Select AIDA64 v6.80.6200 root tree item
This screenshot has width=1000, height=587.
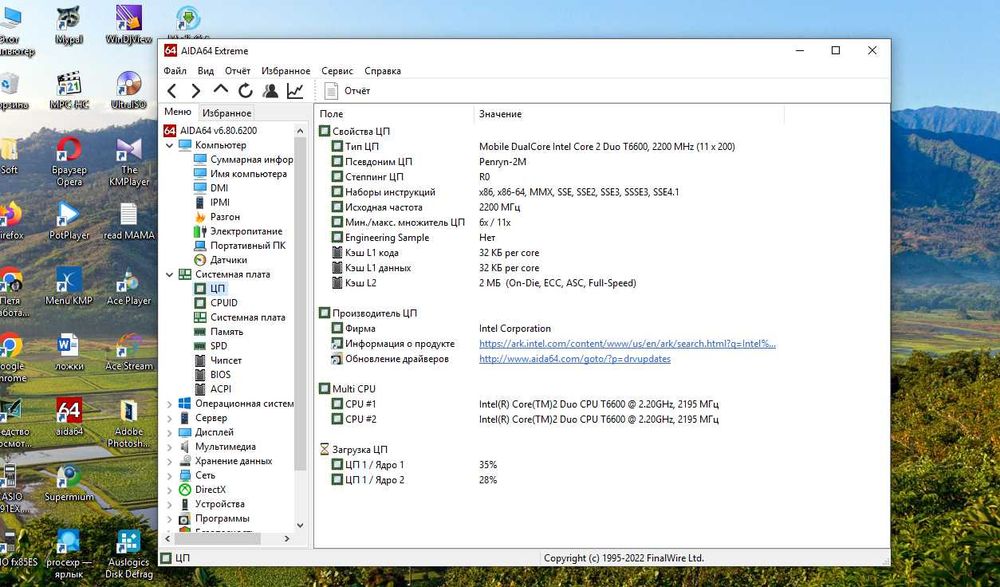(x=210, y=130)
